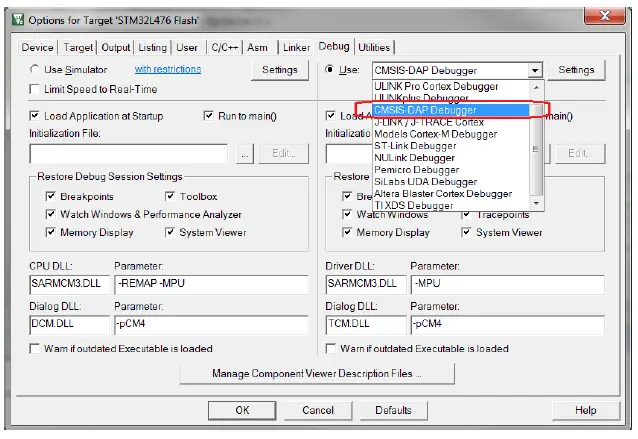The width and height of the screenshot is (638, 439).
Task: Toggle Watch Windows & Performance Analyzer checkbox
Action: tap(50, 214)
